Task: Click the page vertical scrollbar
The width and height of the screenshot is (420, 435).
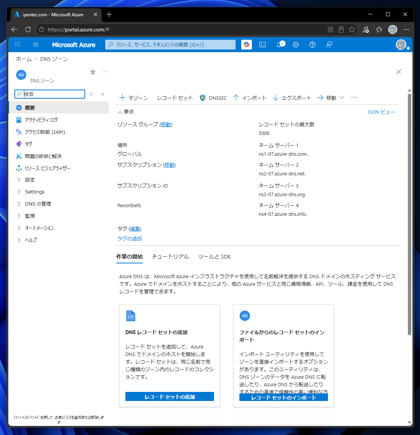Action: [x=409, y=213]
